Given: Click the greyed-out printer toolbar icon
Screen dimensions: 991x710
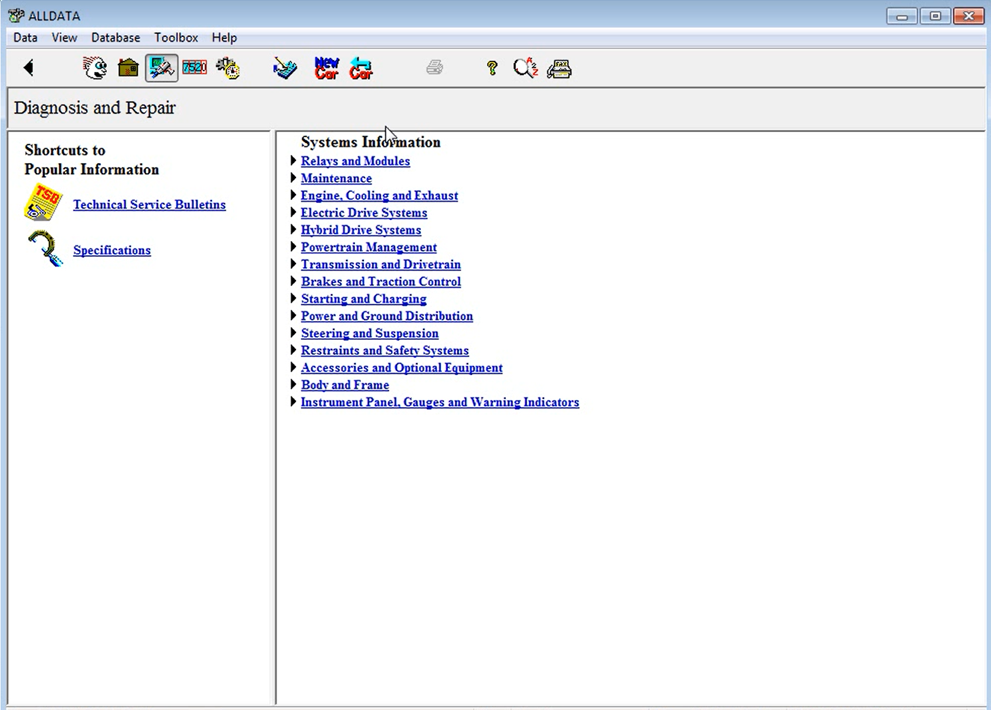Looking at the screenshot, I should pos(435,67).
